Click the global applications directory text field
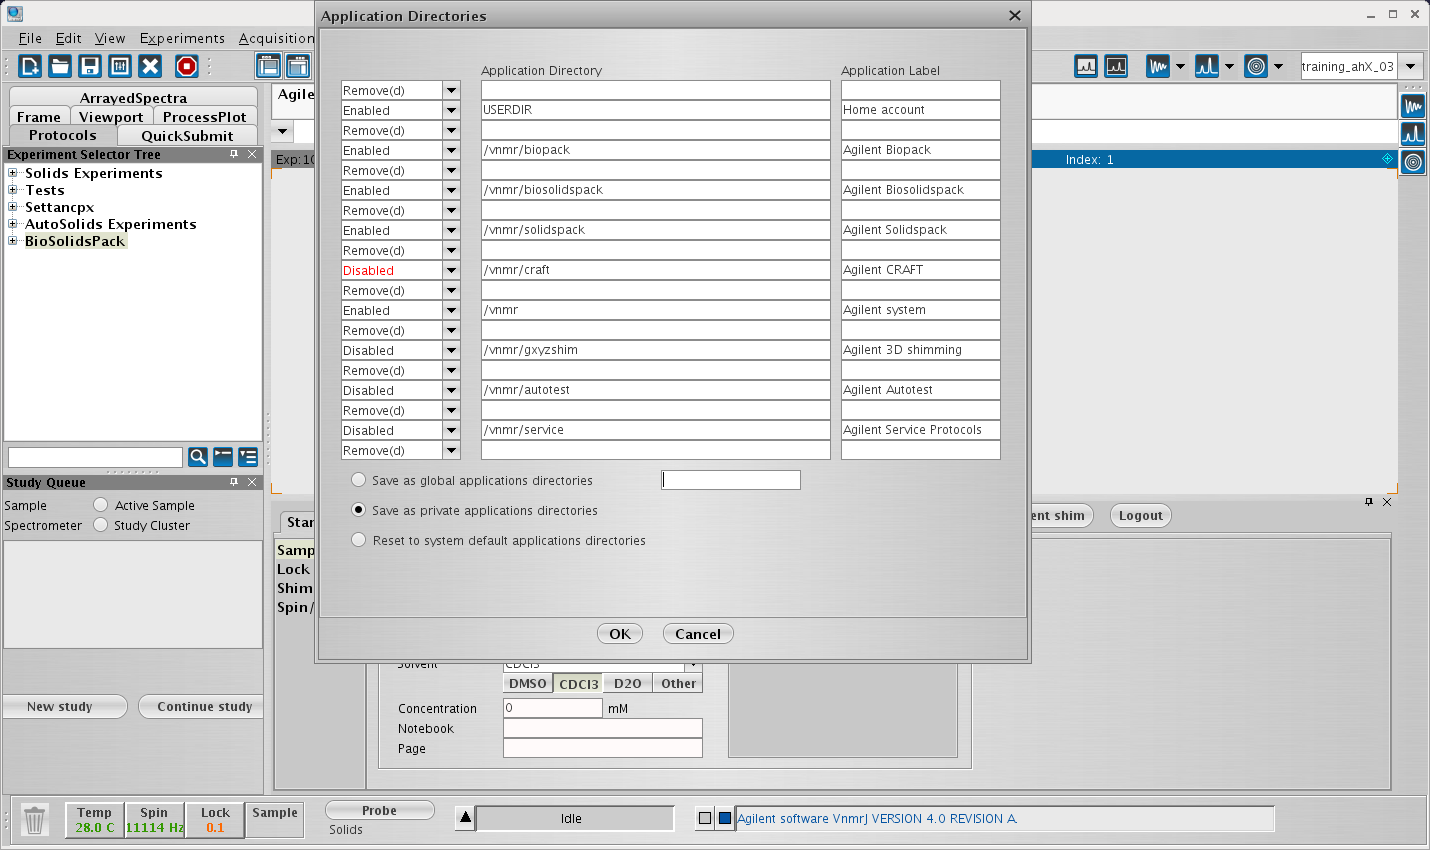 point(730,480)
